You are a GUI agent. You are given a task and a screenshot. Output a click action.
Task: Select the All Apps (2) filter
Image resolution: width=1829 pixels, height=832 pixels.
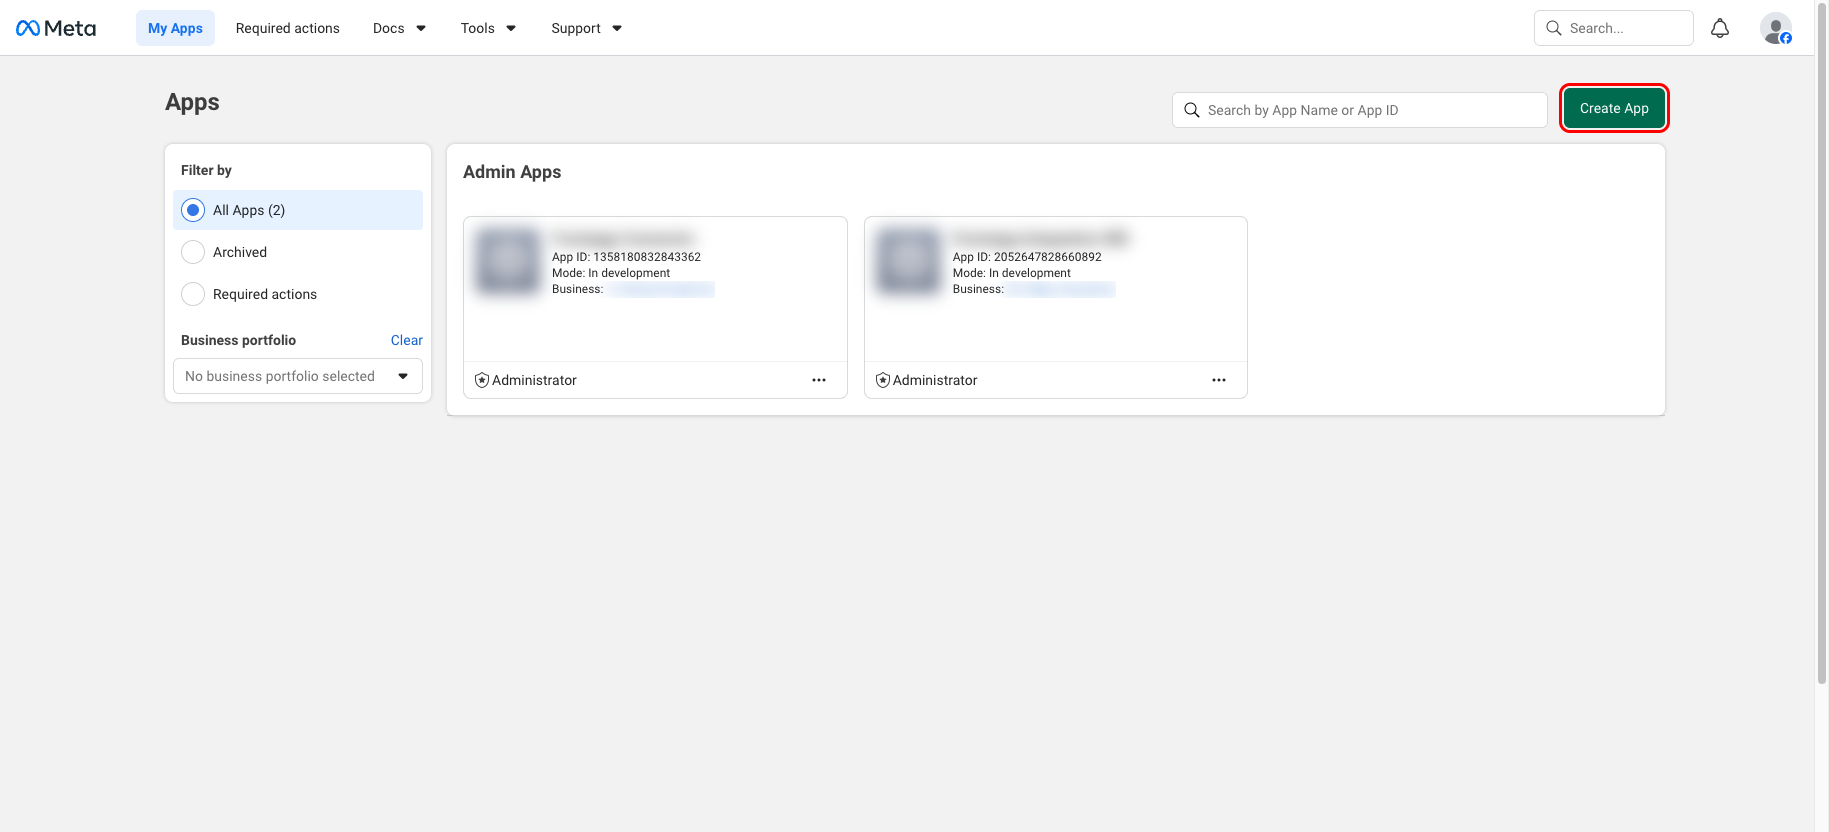(x=298, y=210)
